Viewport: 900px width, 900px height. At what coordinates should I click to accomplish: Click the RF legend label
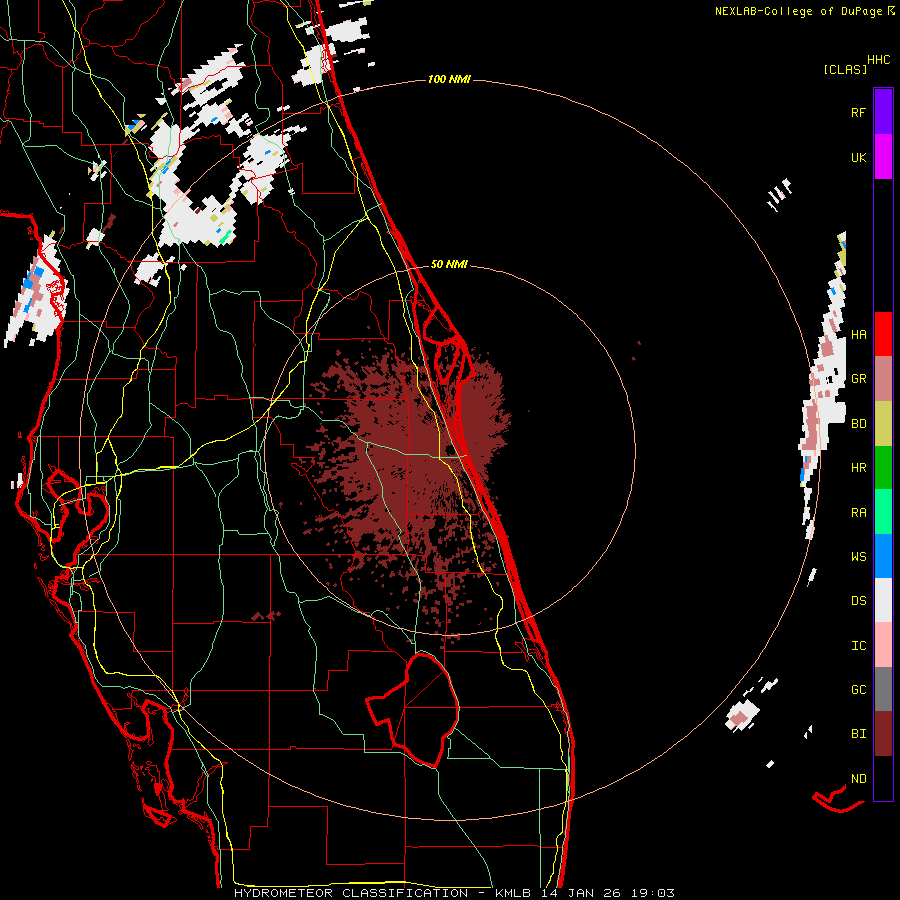coord(858,113)
